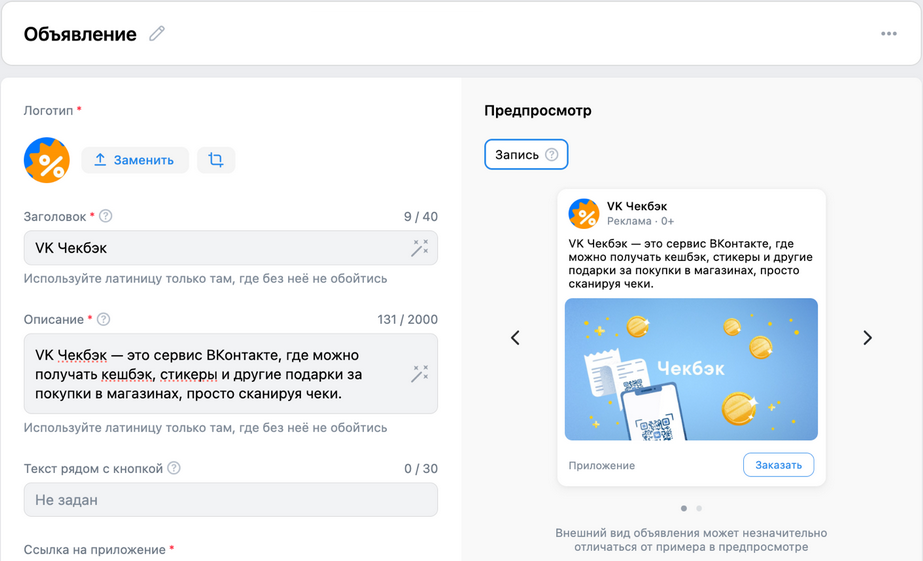Show help for Заголовок field

click(x=105, y=216)
